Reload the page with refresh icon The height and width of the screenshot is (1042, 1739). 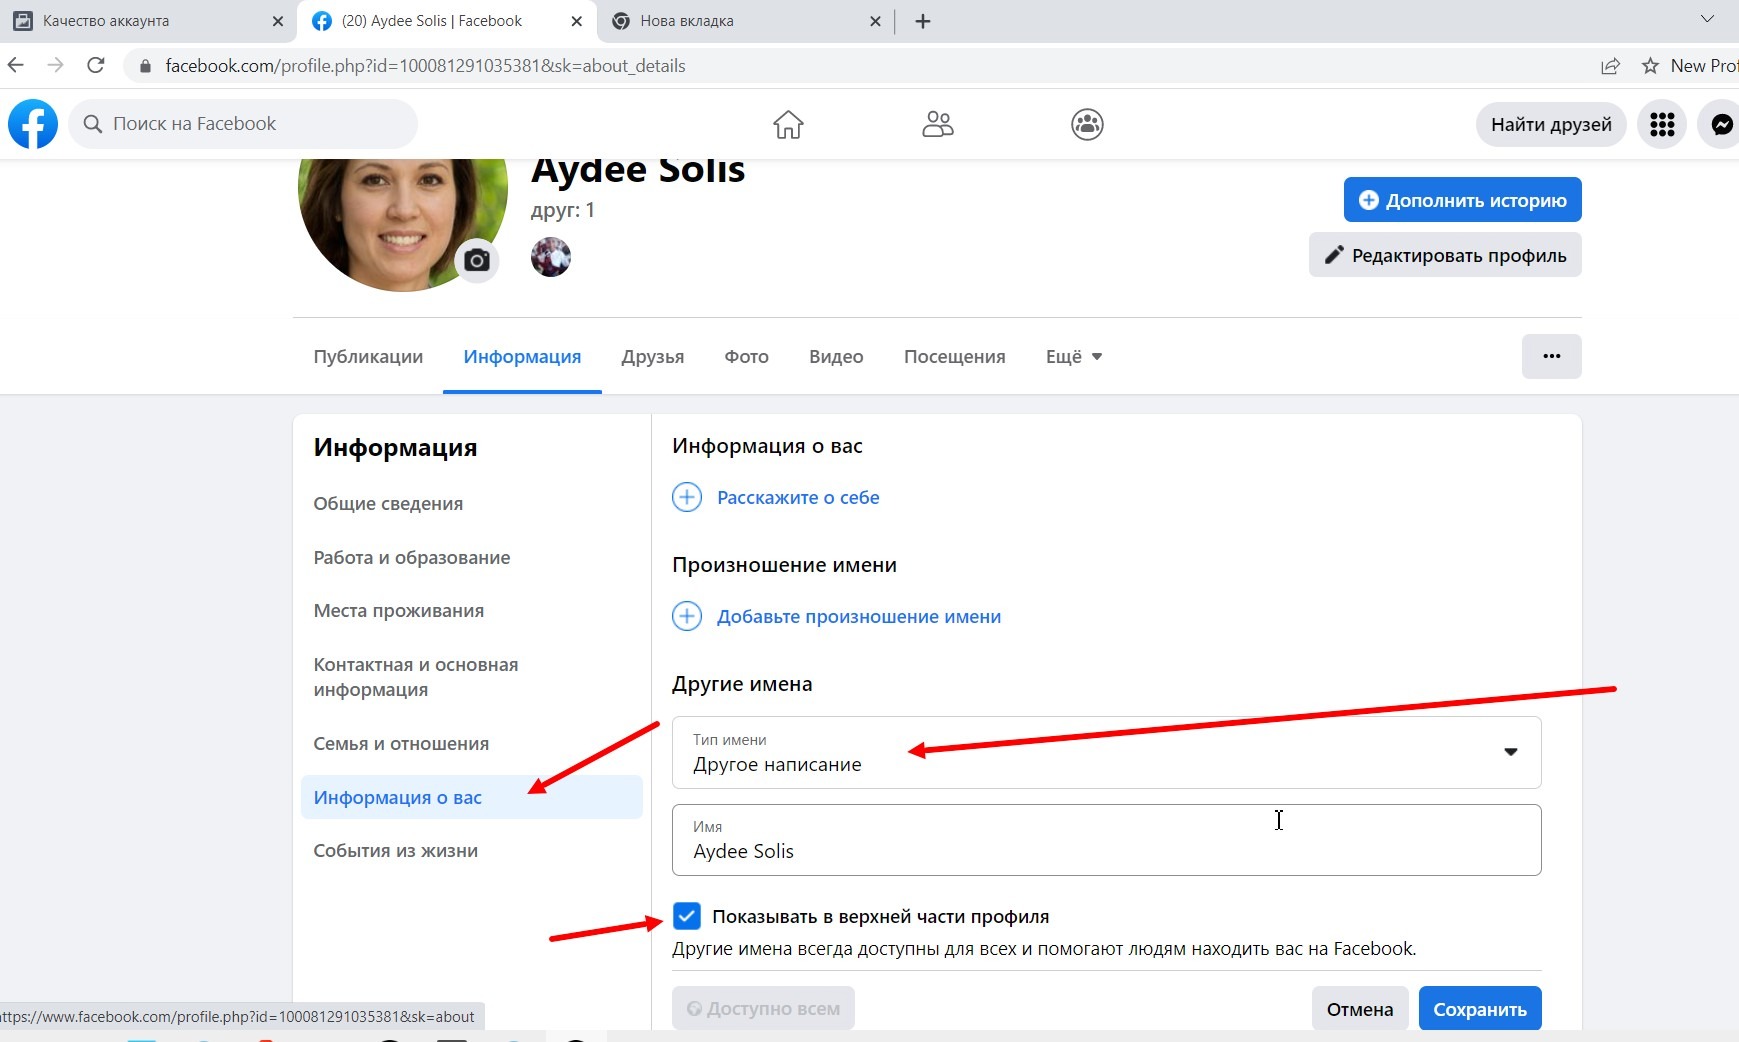[96, 65]
